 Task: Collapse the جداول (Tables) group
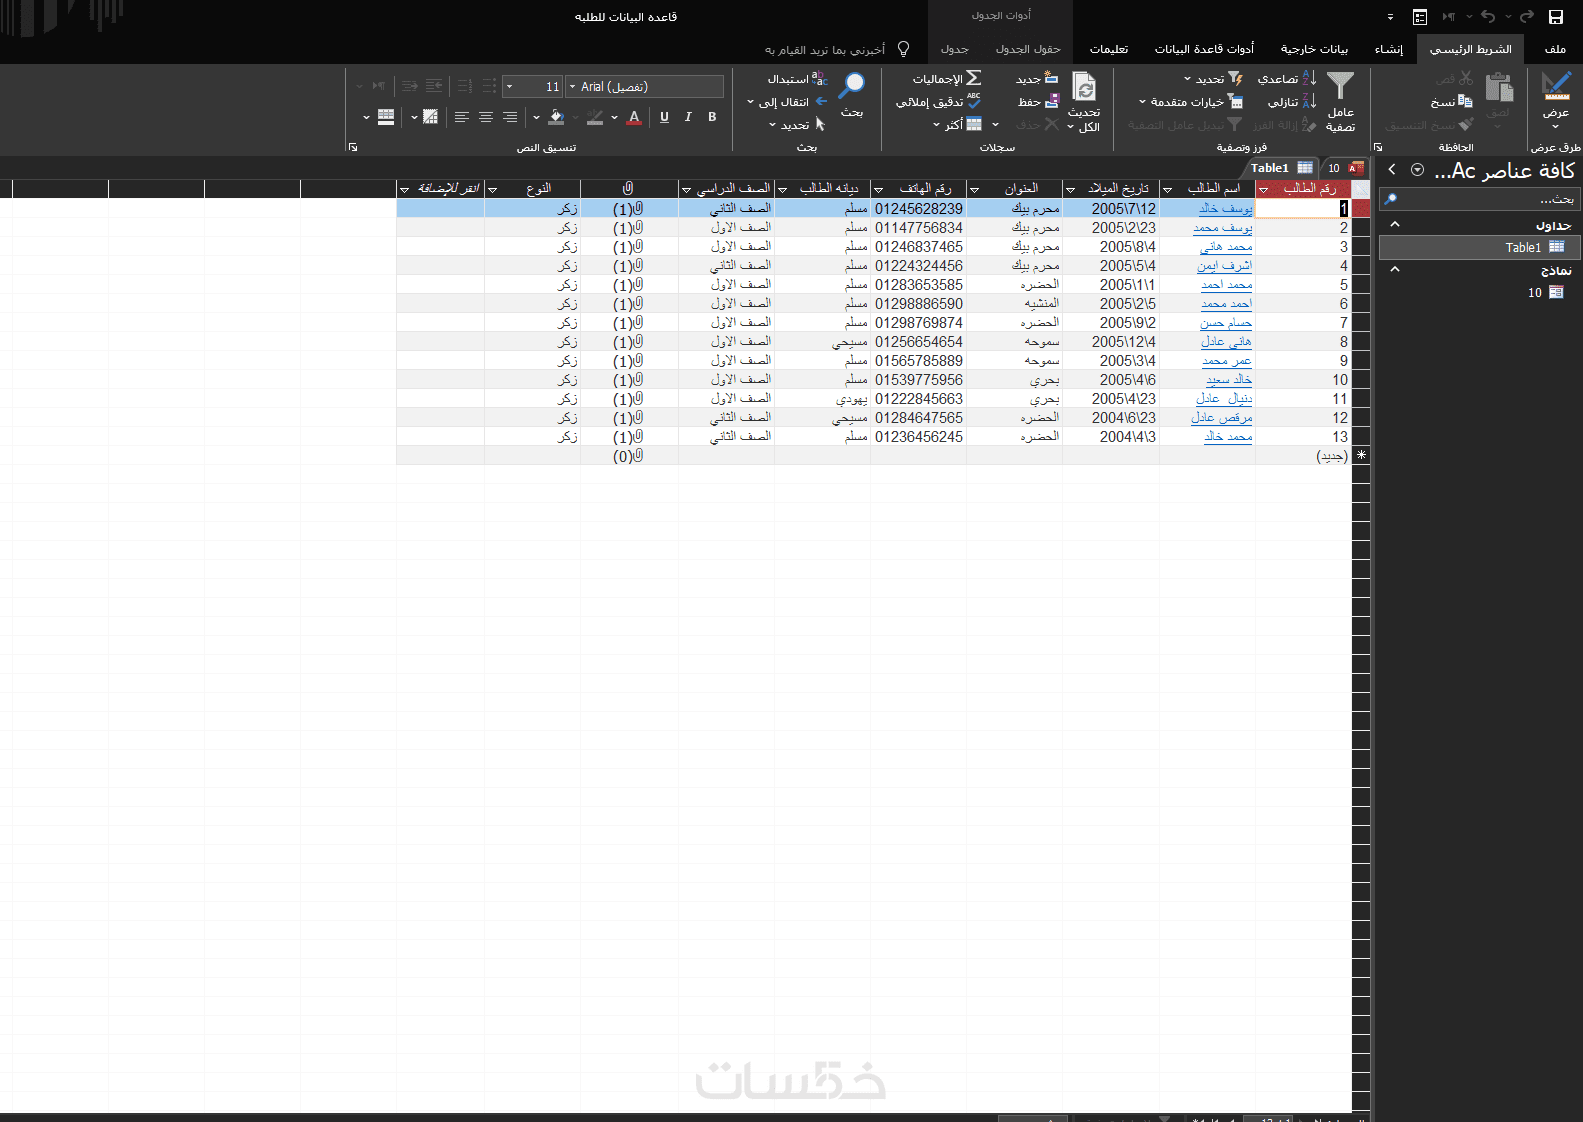[1395, 225]
